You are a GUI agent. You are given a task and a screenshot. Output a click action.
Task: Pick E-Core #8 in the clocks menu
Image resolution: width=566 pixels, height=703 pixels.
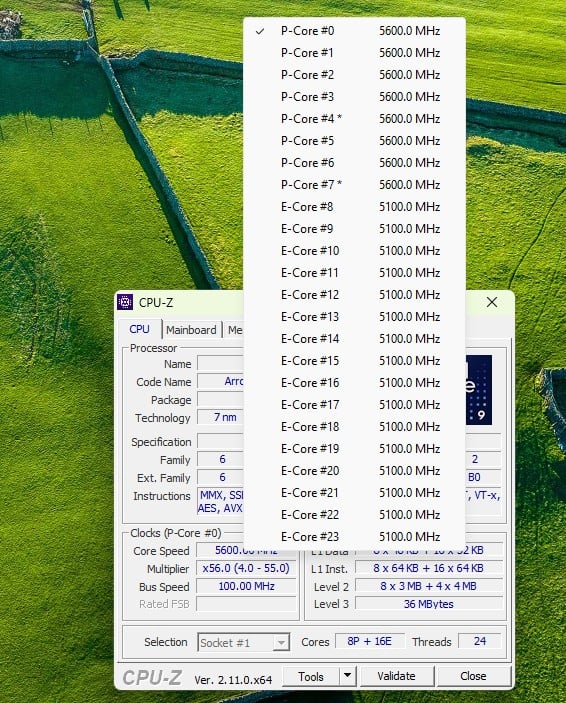(x=354, y=207)
